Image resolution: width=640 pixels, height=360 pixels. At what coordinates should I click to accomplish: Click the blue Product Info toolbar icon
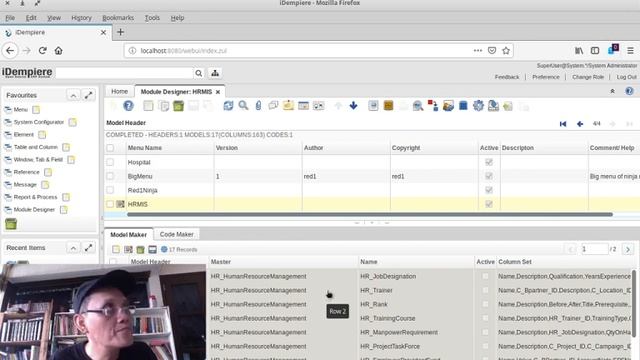[x=463, y=106]
